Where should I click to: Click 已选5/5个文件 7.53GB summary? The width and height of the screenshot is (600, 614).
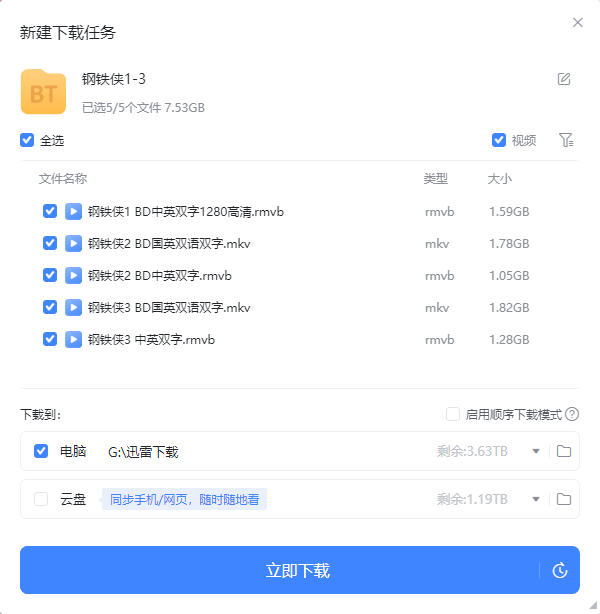pyautogui.click(x=143, y=107)
